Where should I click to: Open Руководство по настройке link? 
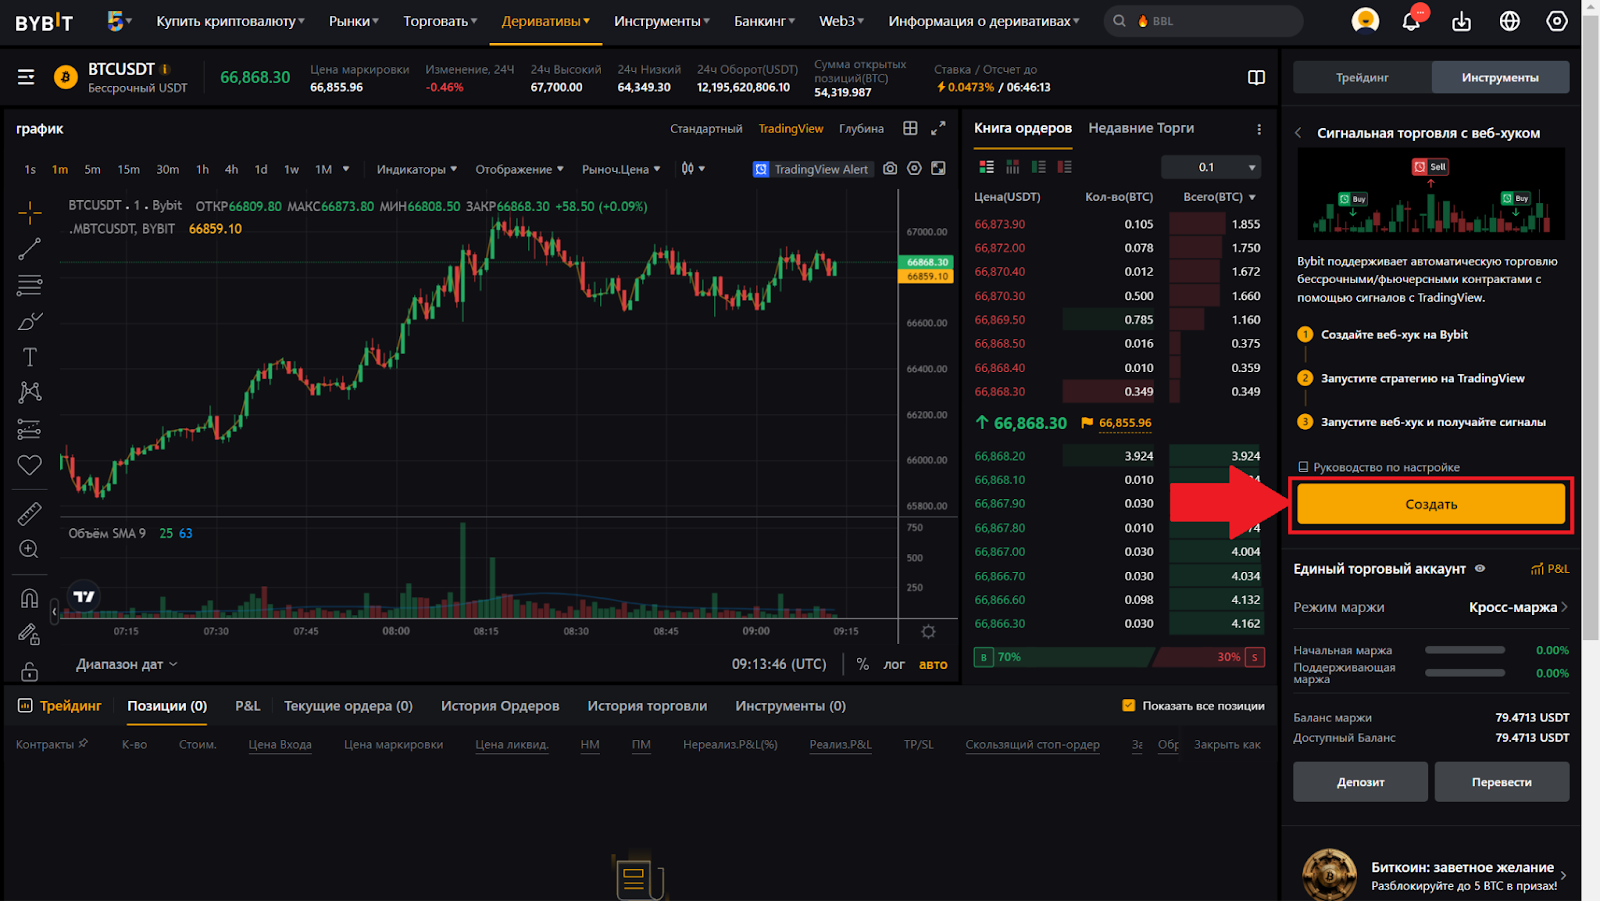tap(1378, 467)
